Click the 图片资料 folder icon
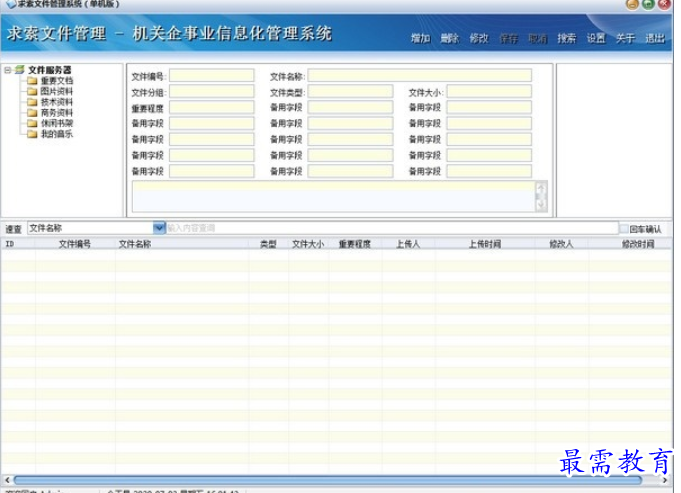Screen dimensions: 681x493 (32, 91)
